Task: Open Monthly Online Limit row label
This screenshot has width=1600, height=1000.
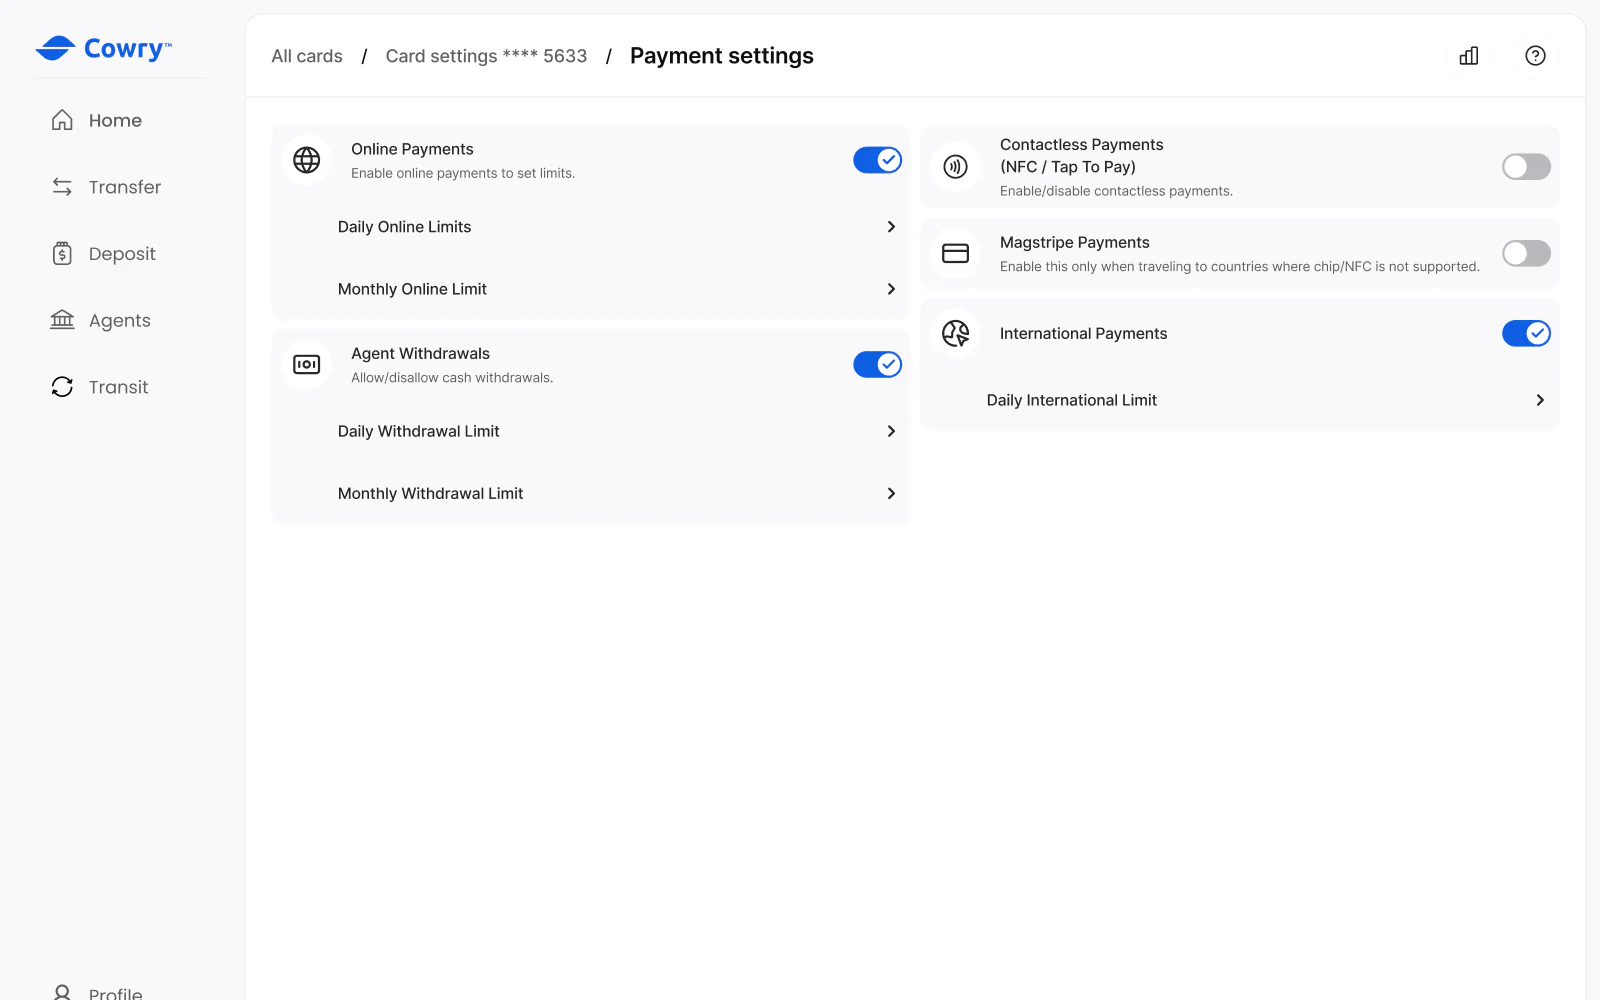Action: coord(412,289)
